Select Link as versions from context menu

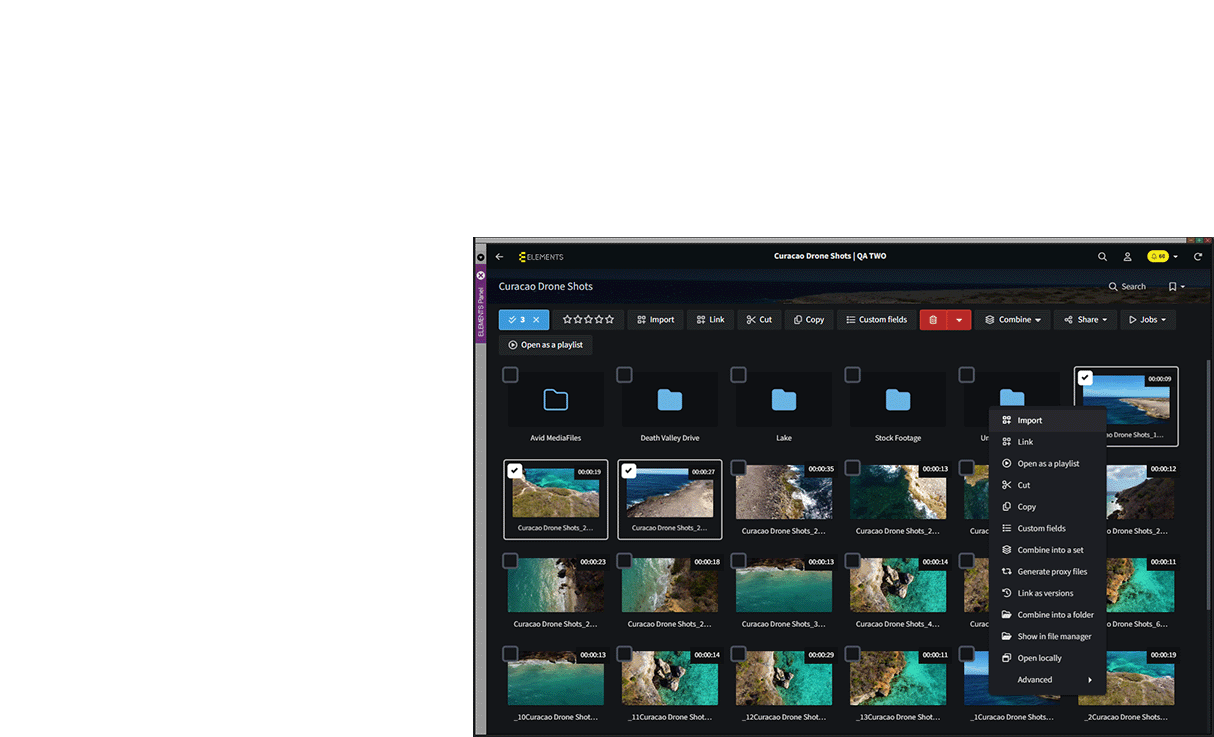1045,593
